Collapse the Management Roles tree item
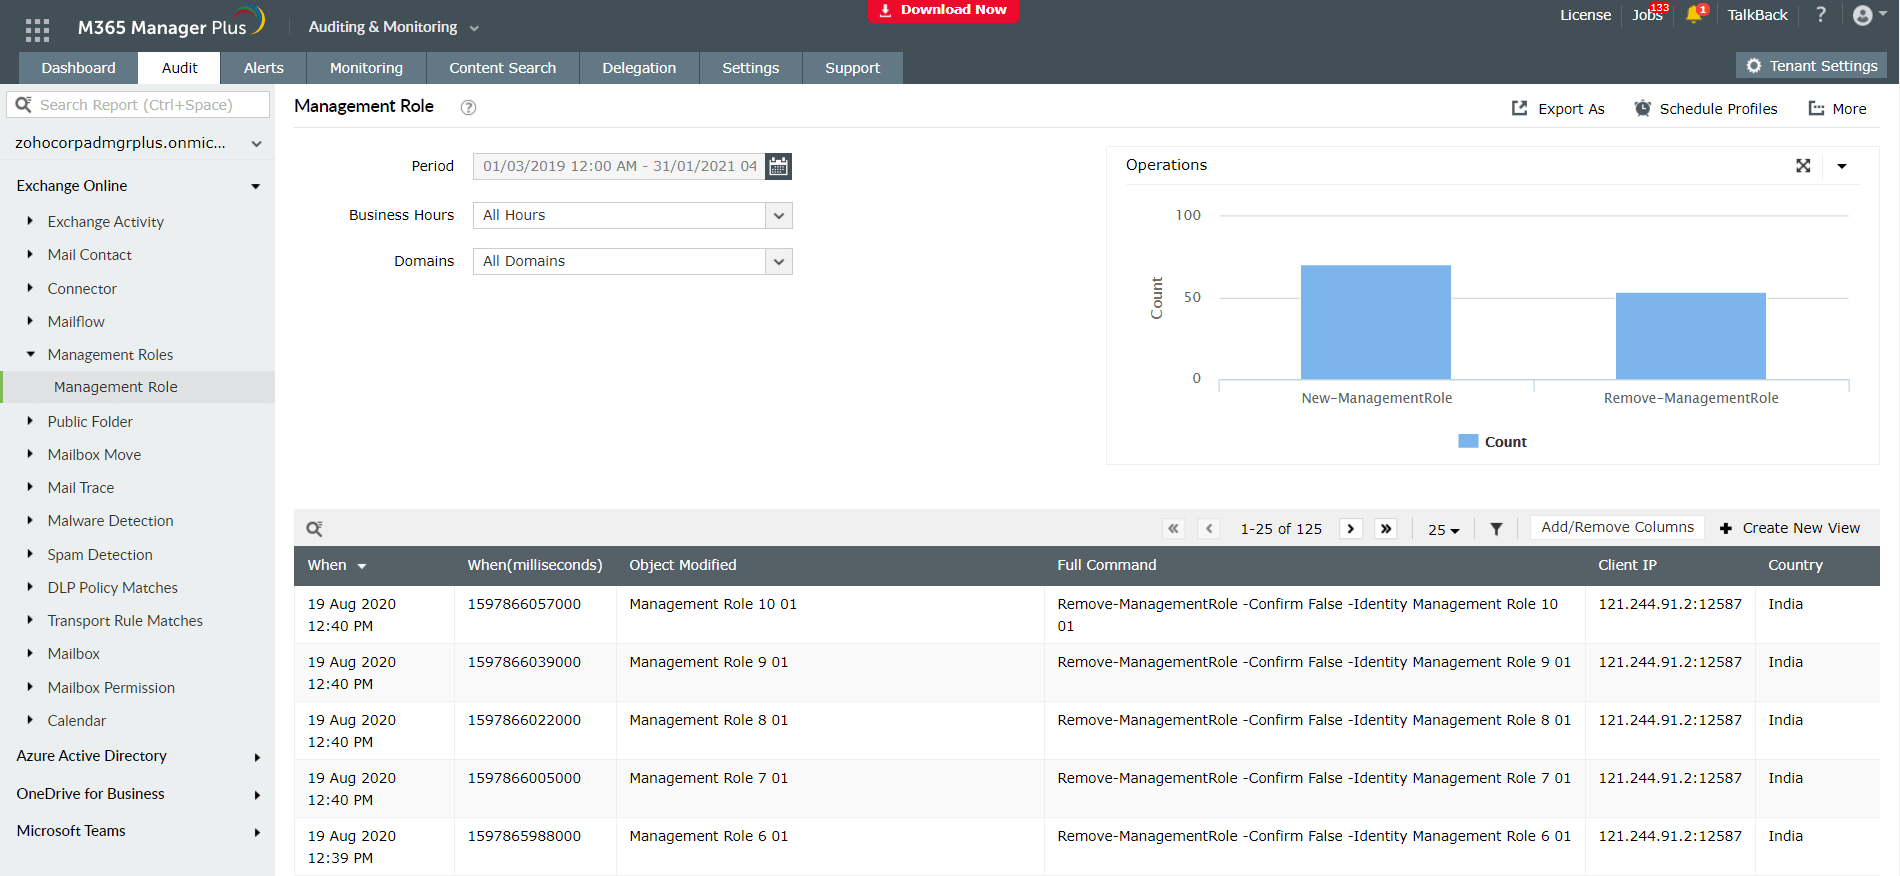 point(30,354)
